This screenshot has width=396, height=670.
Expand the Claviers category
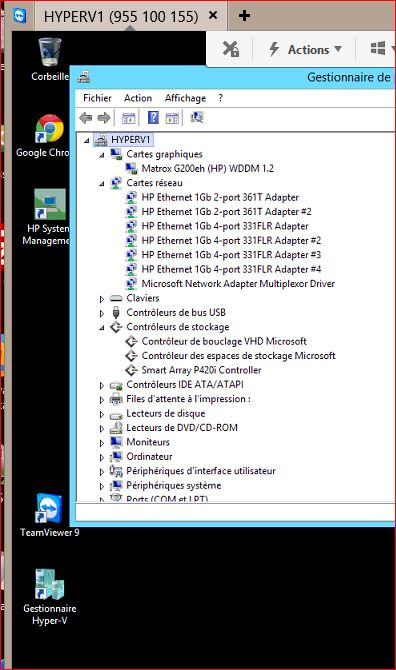pyautogui.click(x=102, y=299)
